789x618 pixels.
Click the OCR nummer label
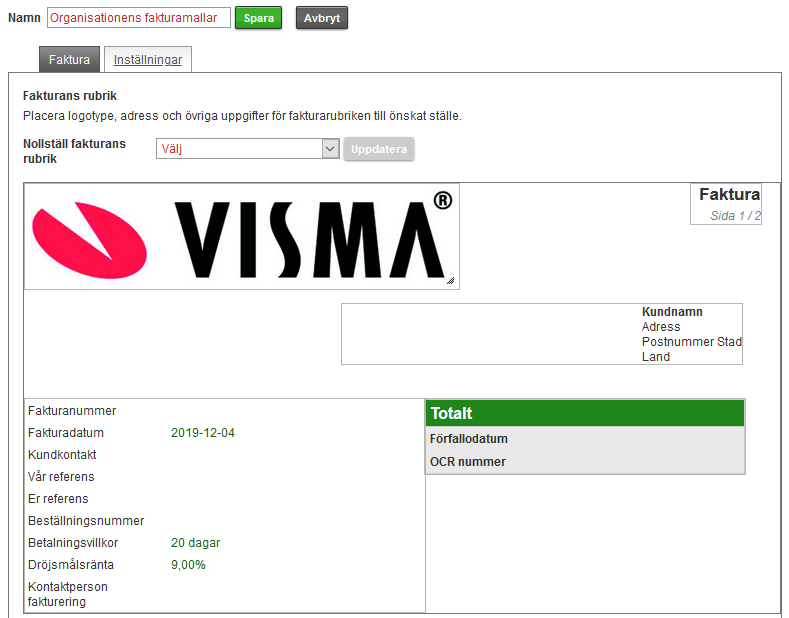pyautogui.click(x=468, y=461)
